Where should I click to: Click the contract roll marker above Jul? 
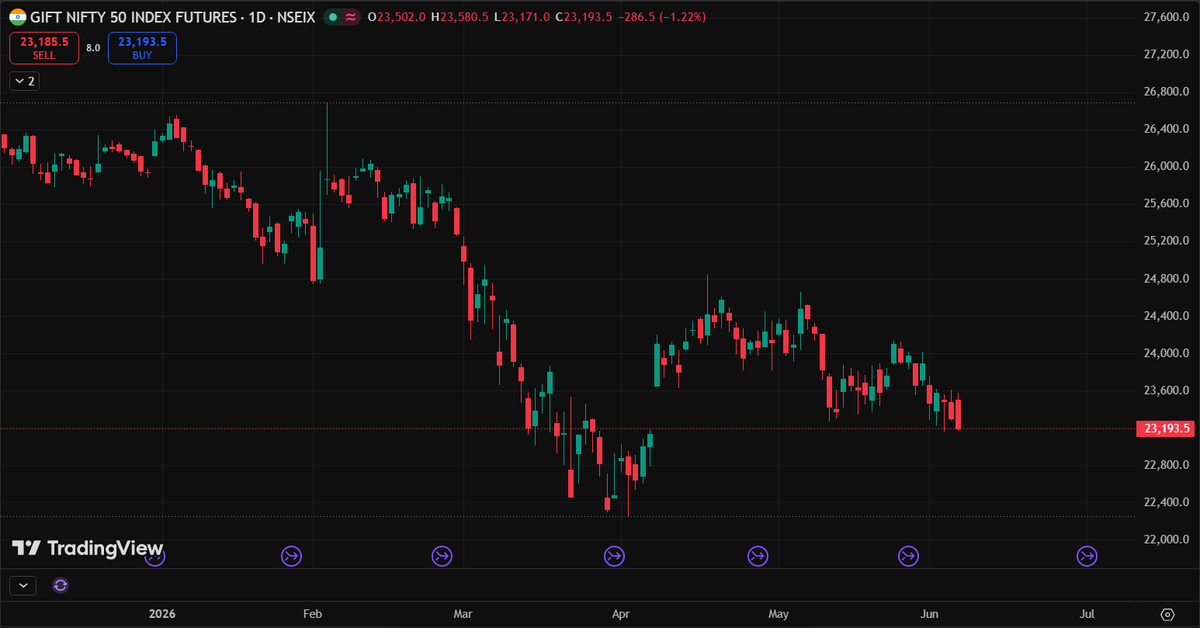[1087, 555]
